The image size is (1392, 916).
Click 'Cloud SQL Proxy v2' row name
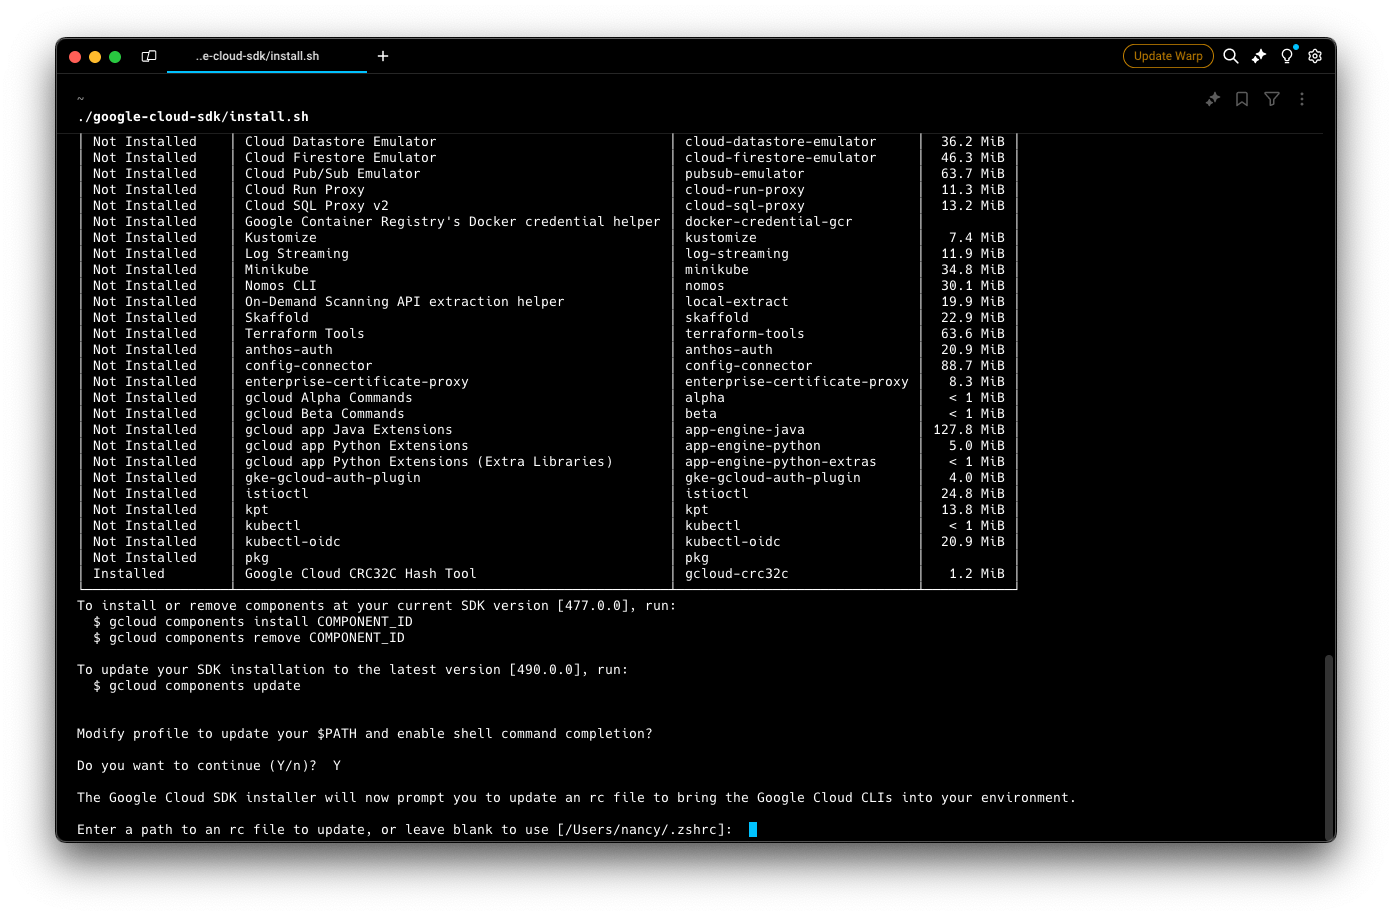click(316, 206)
